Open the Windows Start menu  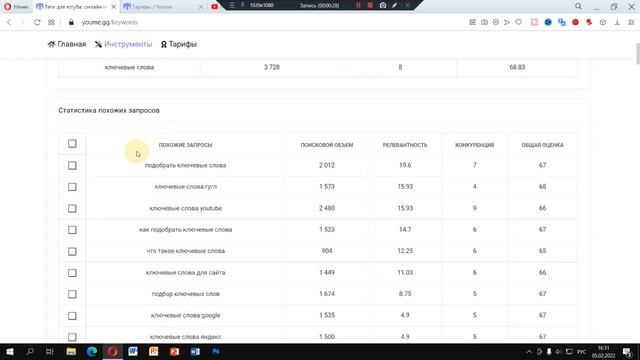click(x=10, y=351)
